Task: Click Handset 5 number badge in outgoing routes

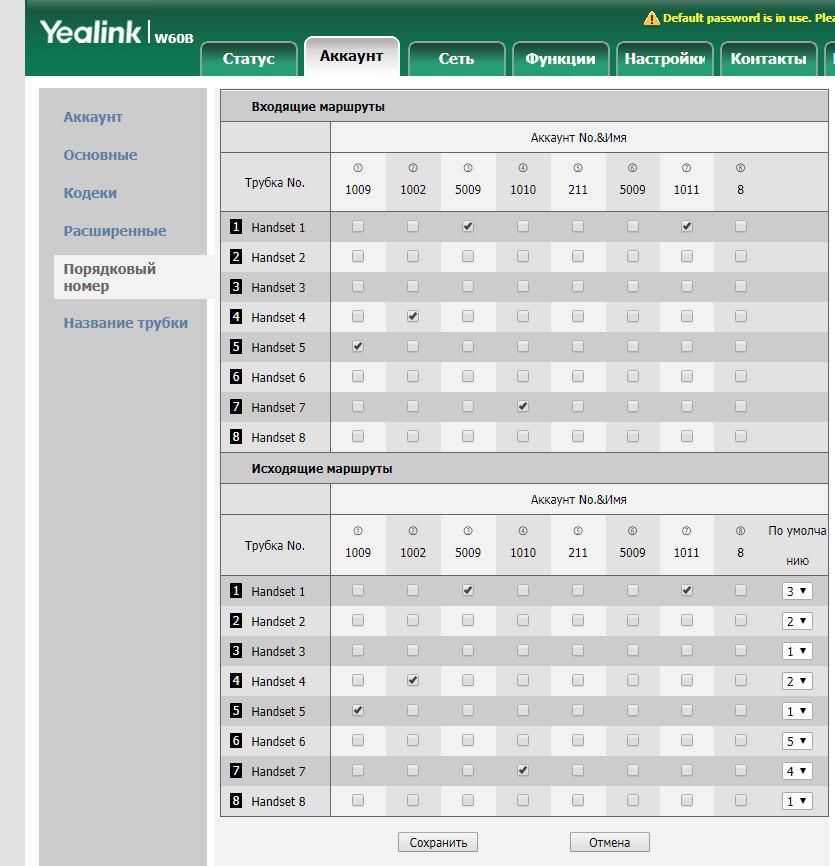Action: 236,712
